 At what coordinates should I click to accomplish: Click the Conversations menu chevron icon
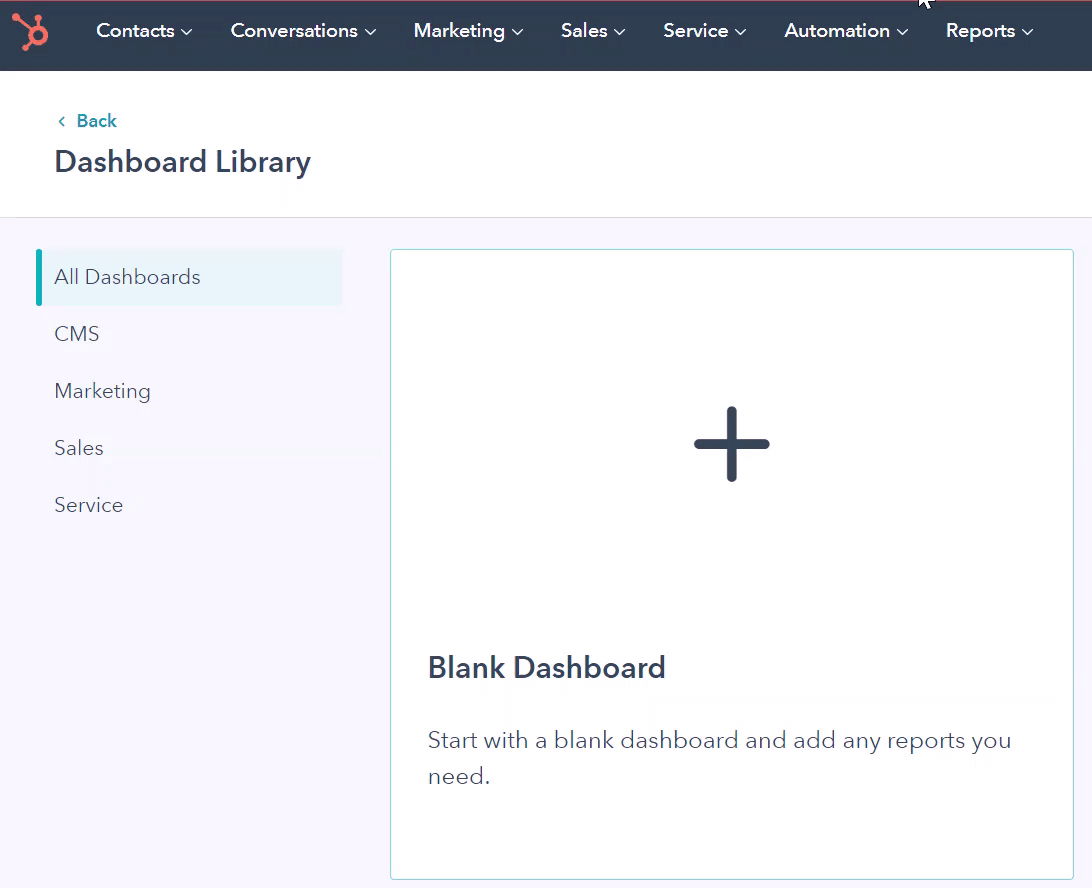(x=371, y=32)
